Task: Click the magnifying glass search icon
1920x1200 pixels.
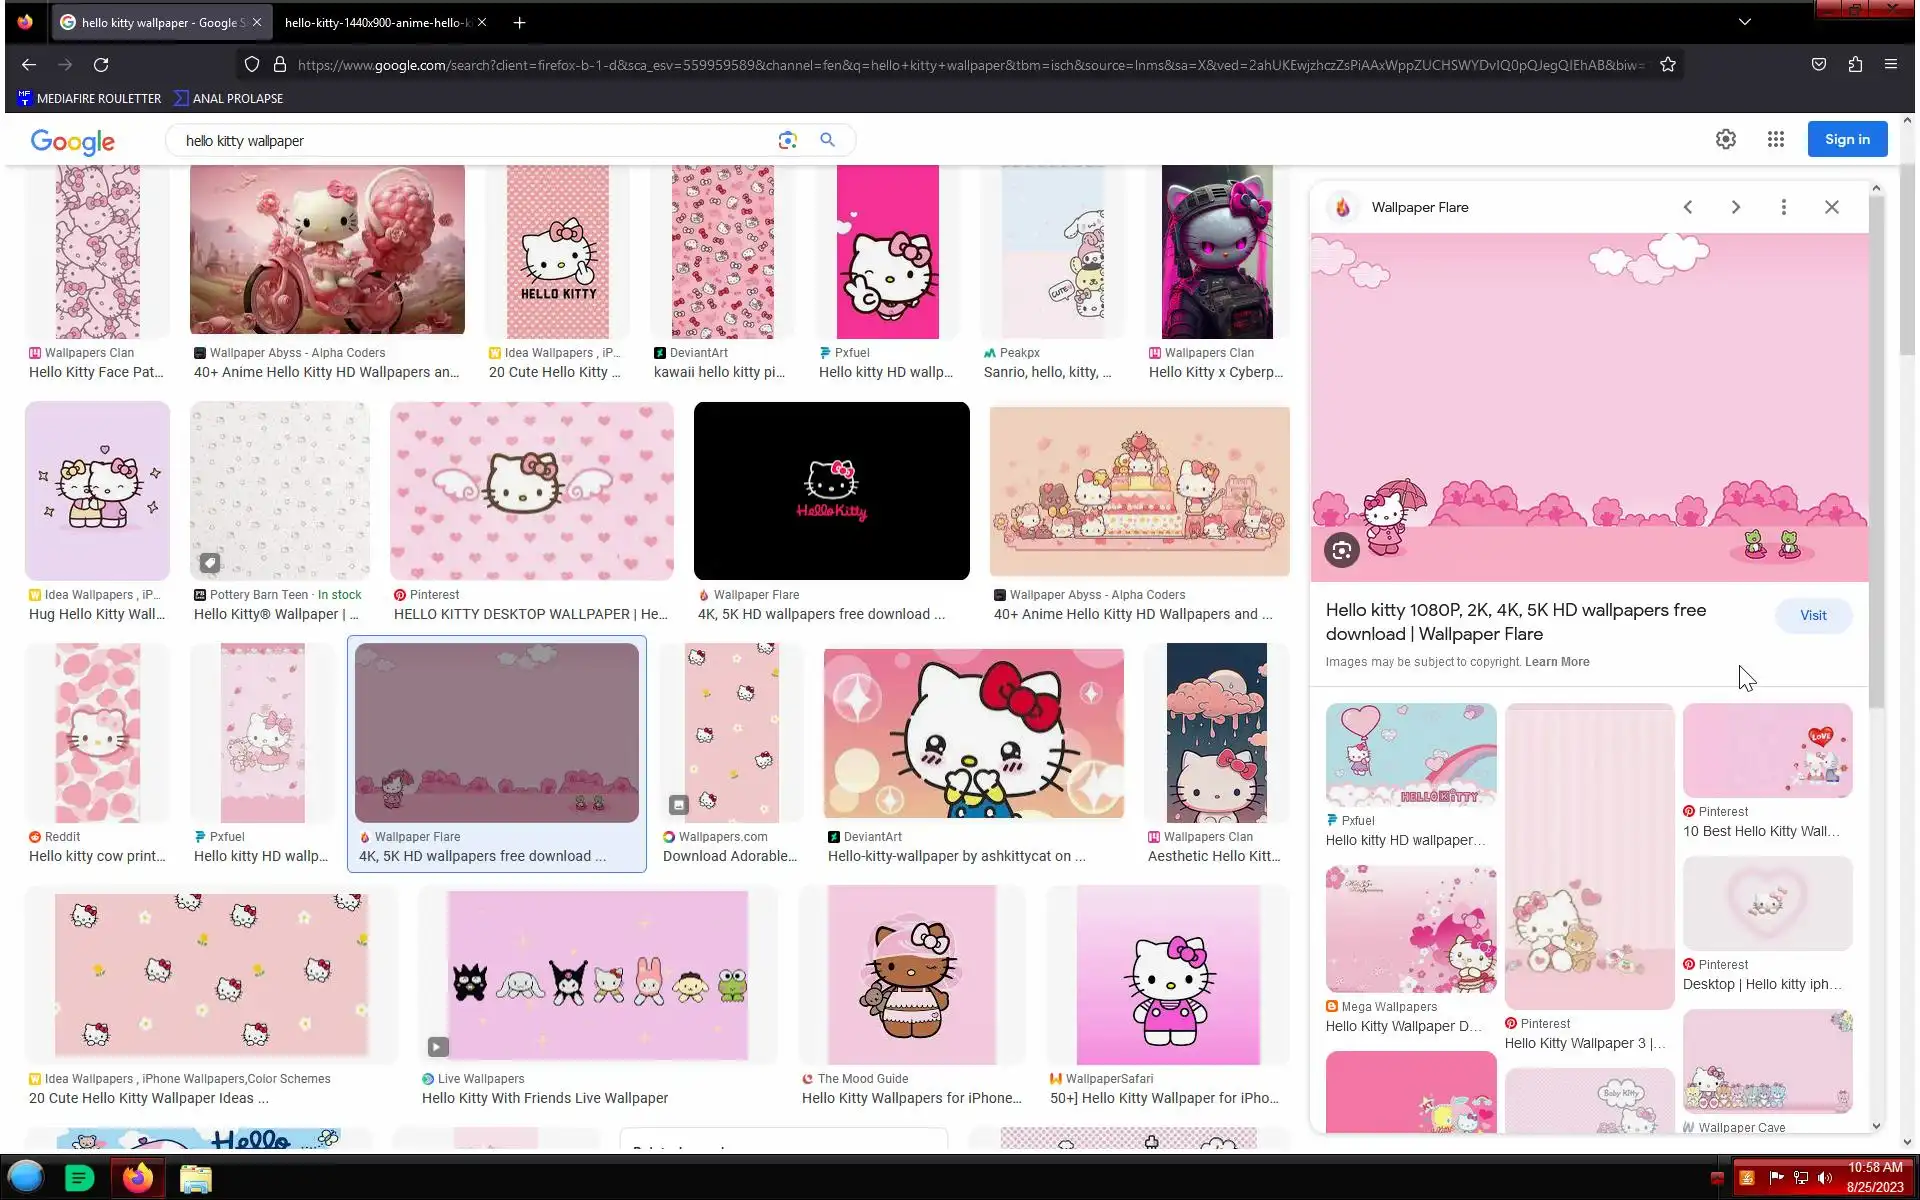Action: pos(827,140)
